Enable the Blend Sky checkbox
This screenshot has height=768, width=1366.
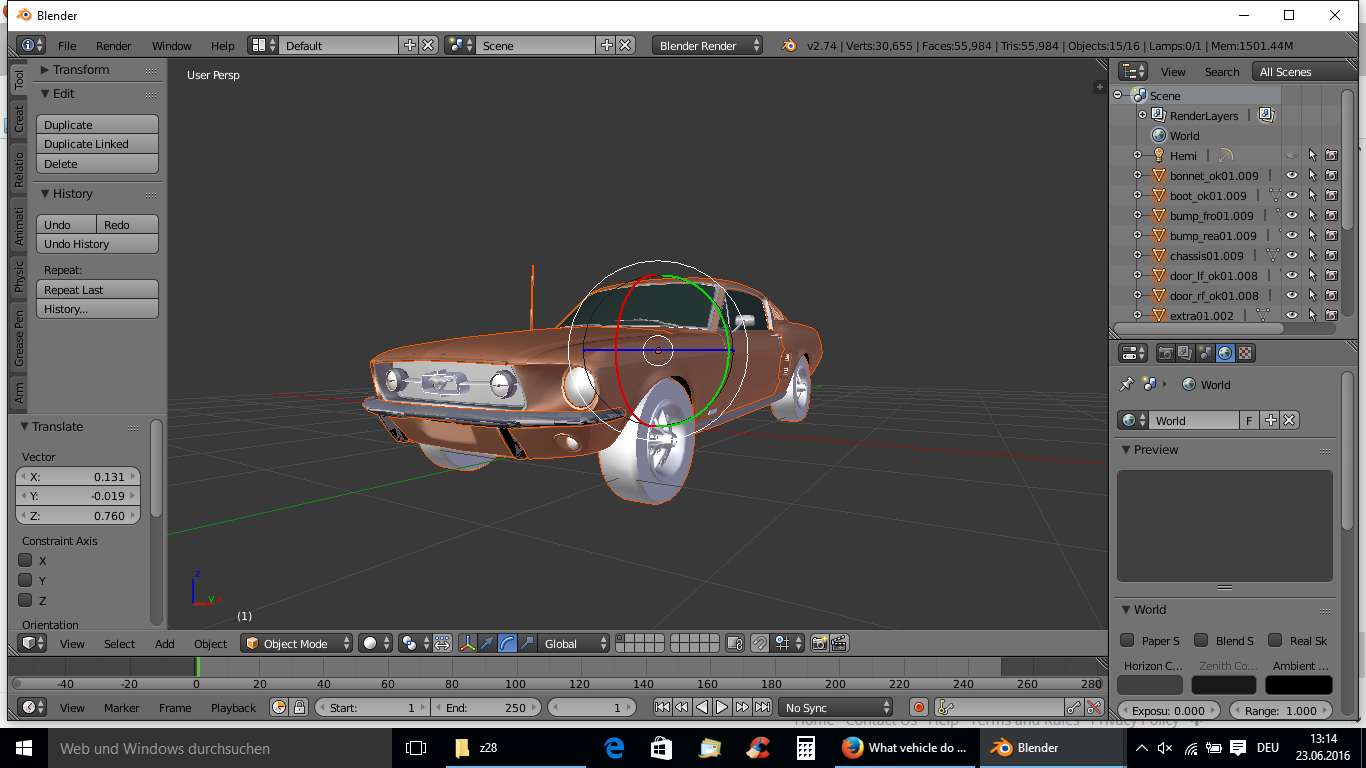(1201, 640)
